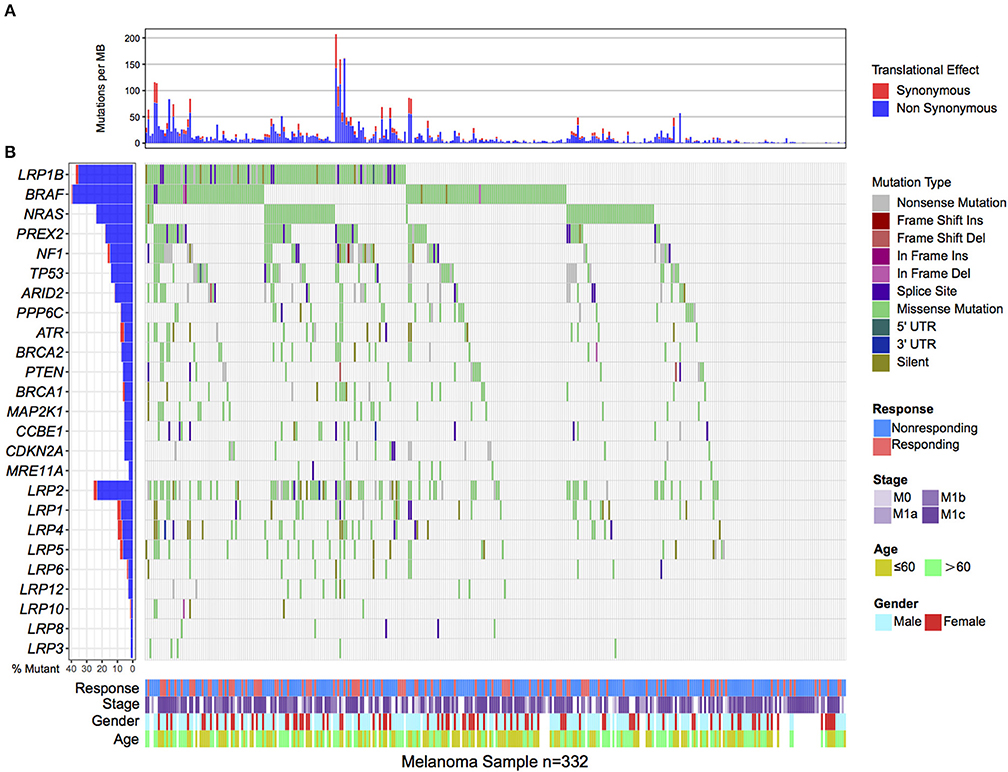Viewport: 1008px width, 772px height.
Task: Select the BRCA1 gene label
Action: point(40,392)
